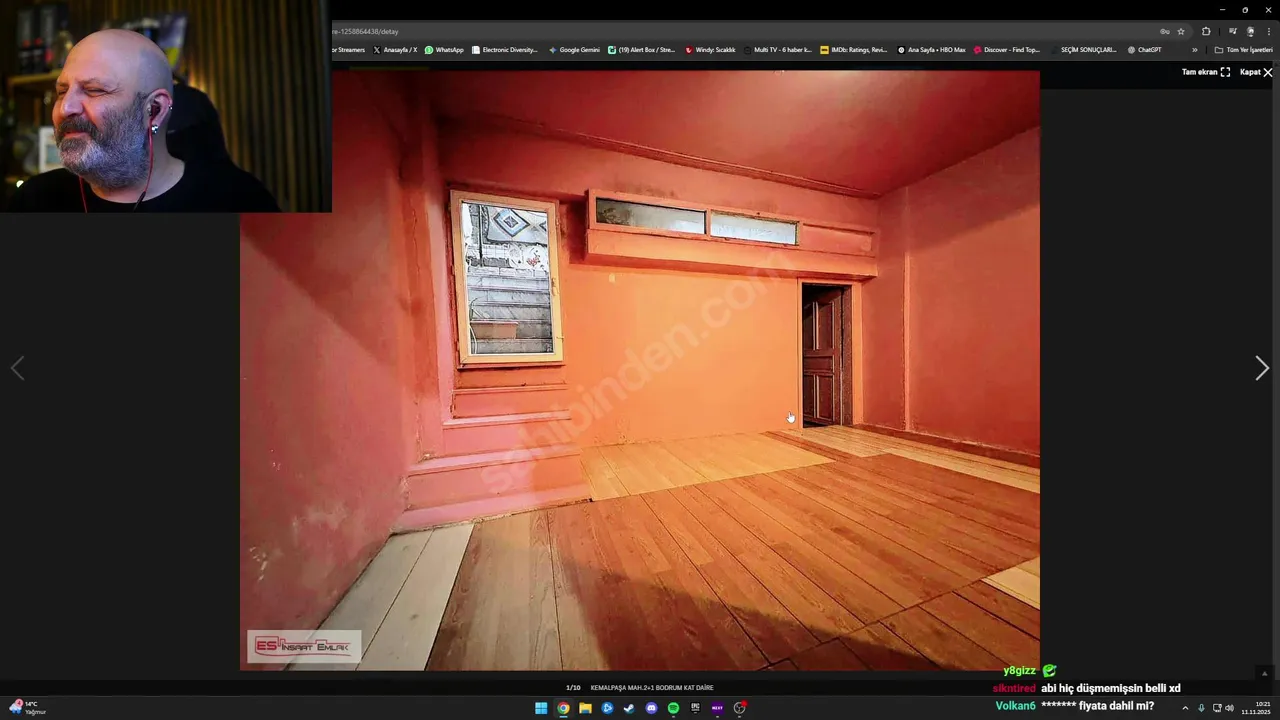The height and width of the screenshot is (720, 1280).
Task: Open the clock showing 10:21
Action: (1258, 708)
